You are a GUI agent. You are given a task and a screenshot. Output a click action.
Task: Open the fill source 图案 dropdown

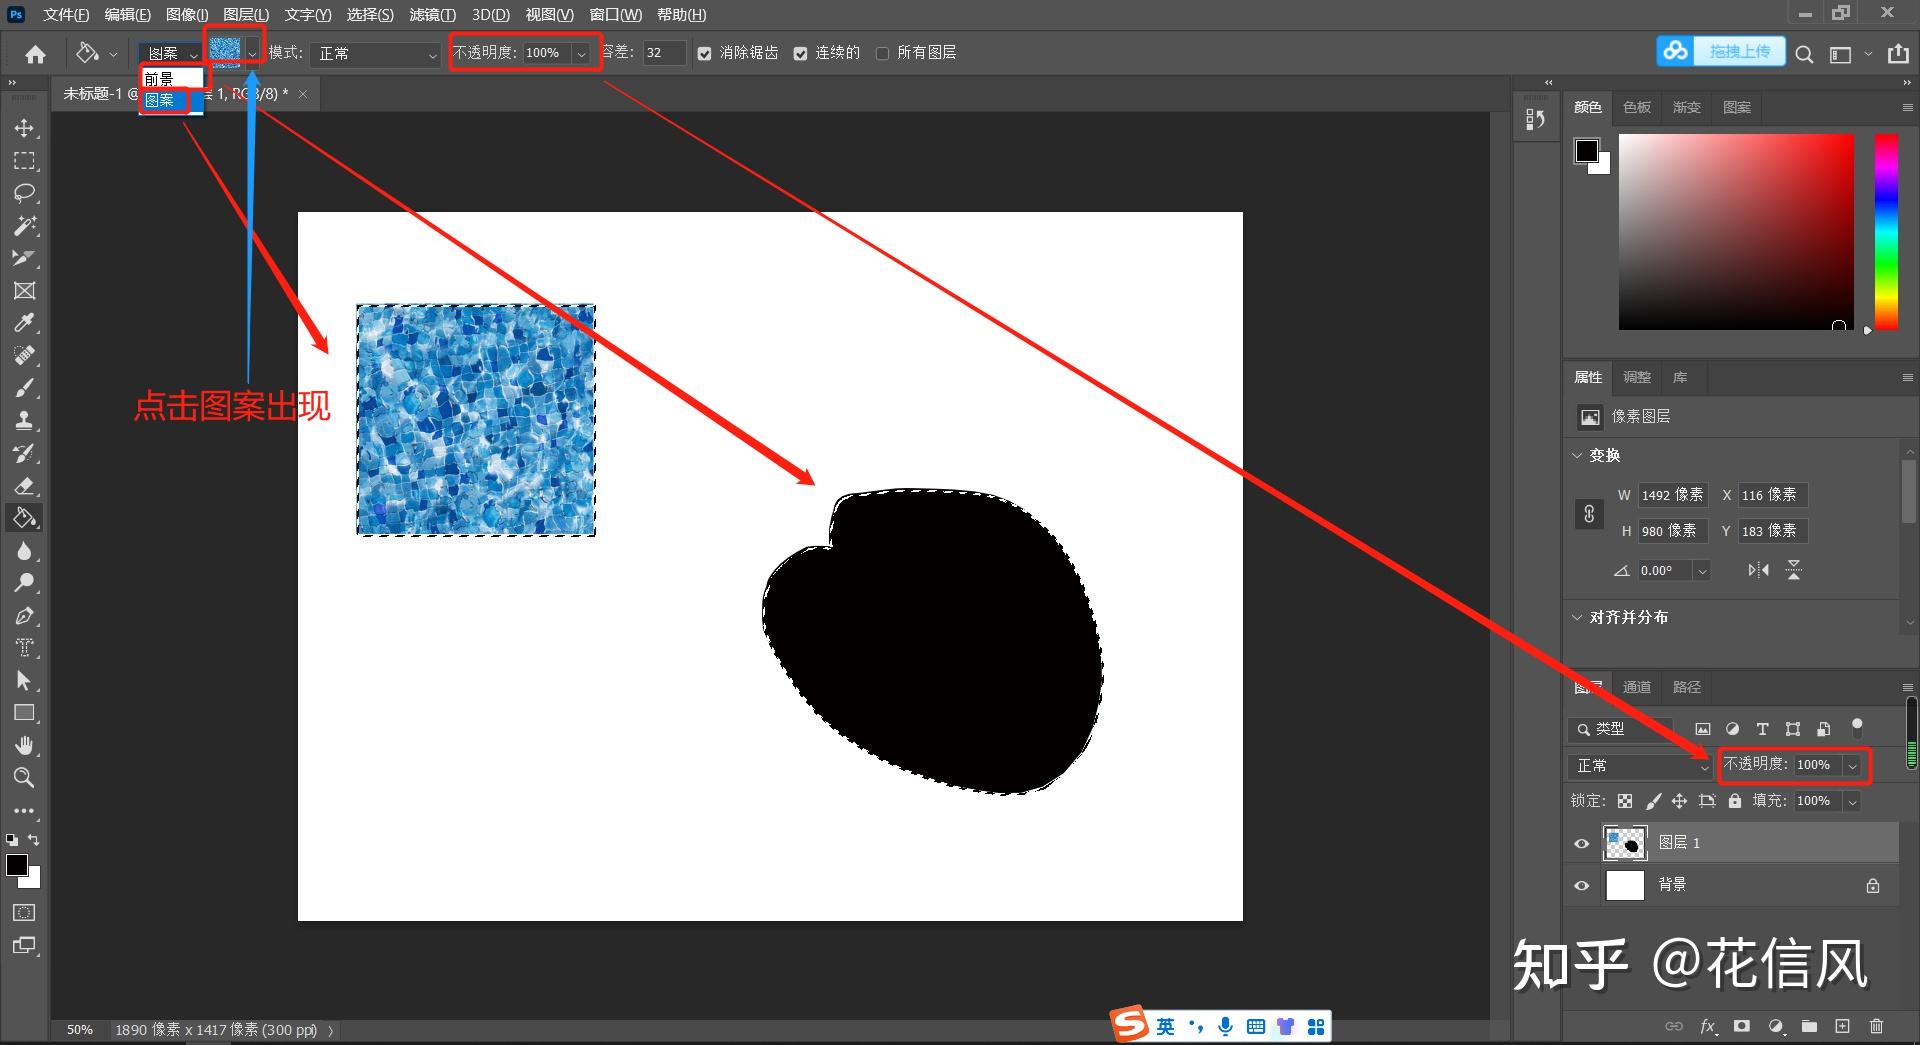click(172, 54)
